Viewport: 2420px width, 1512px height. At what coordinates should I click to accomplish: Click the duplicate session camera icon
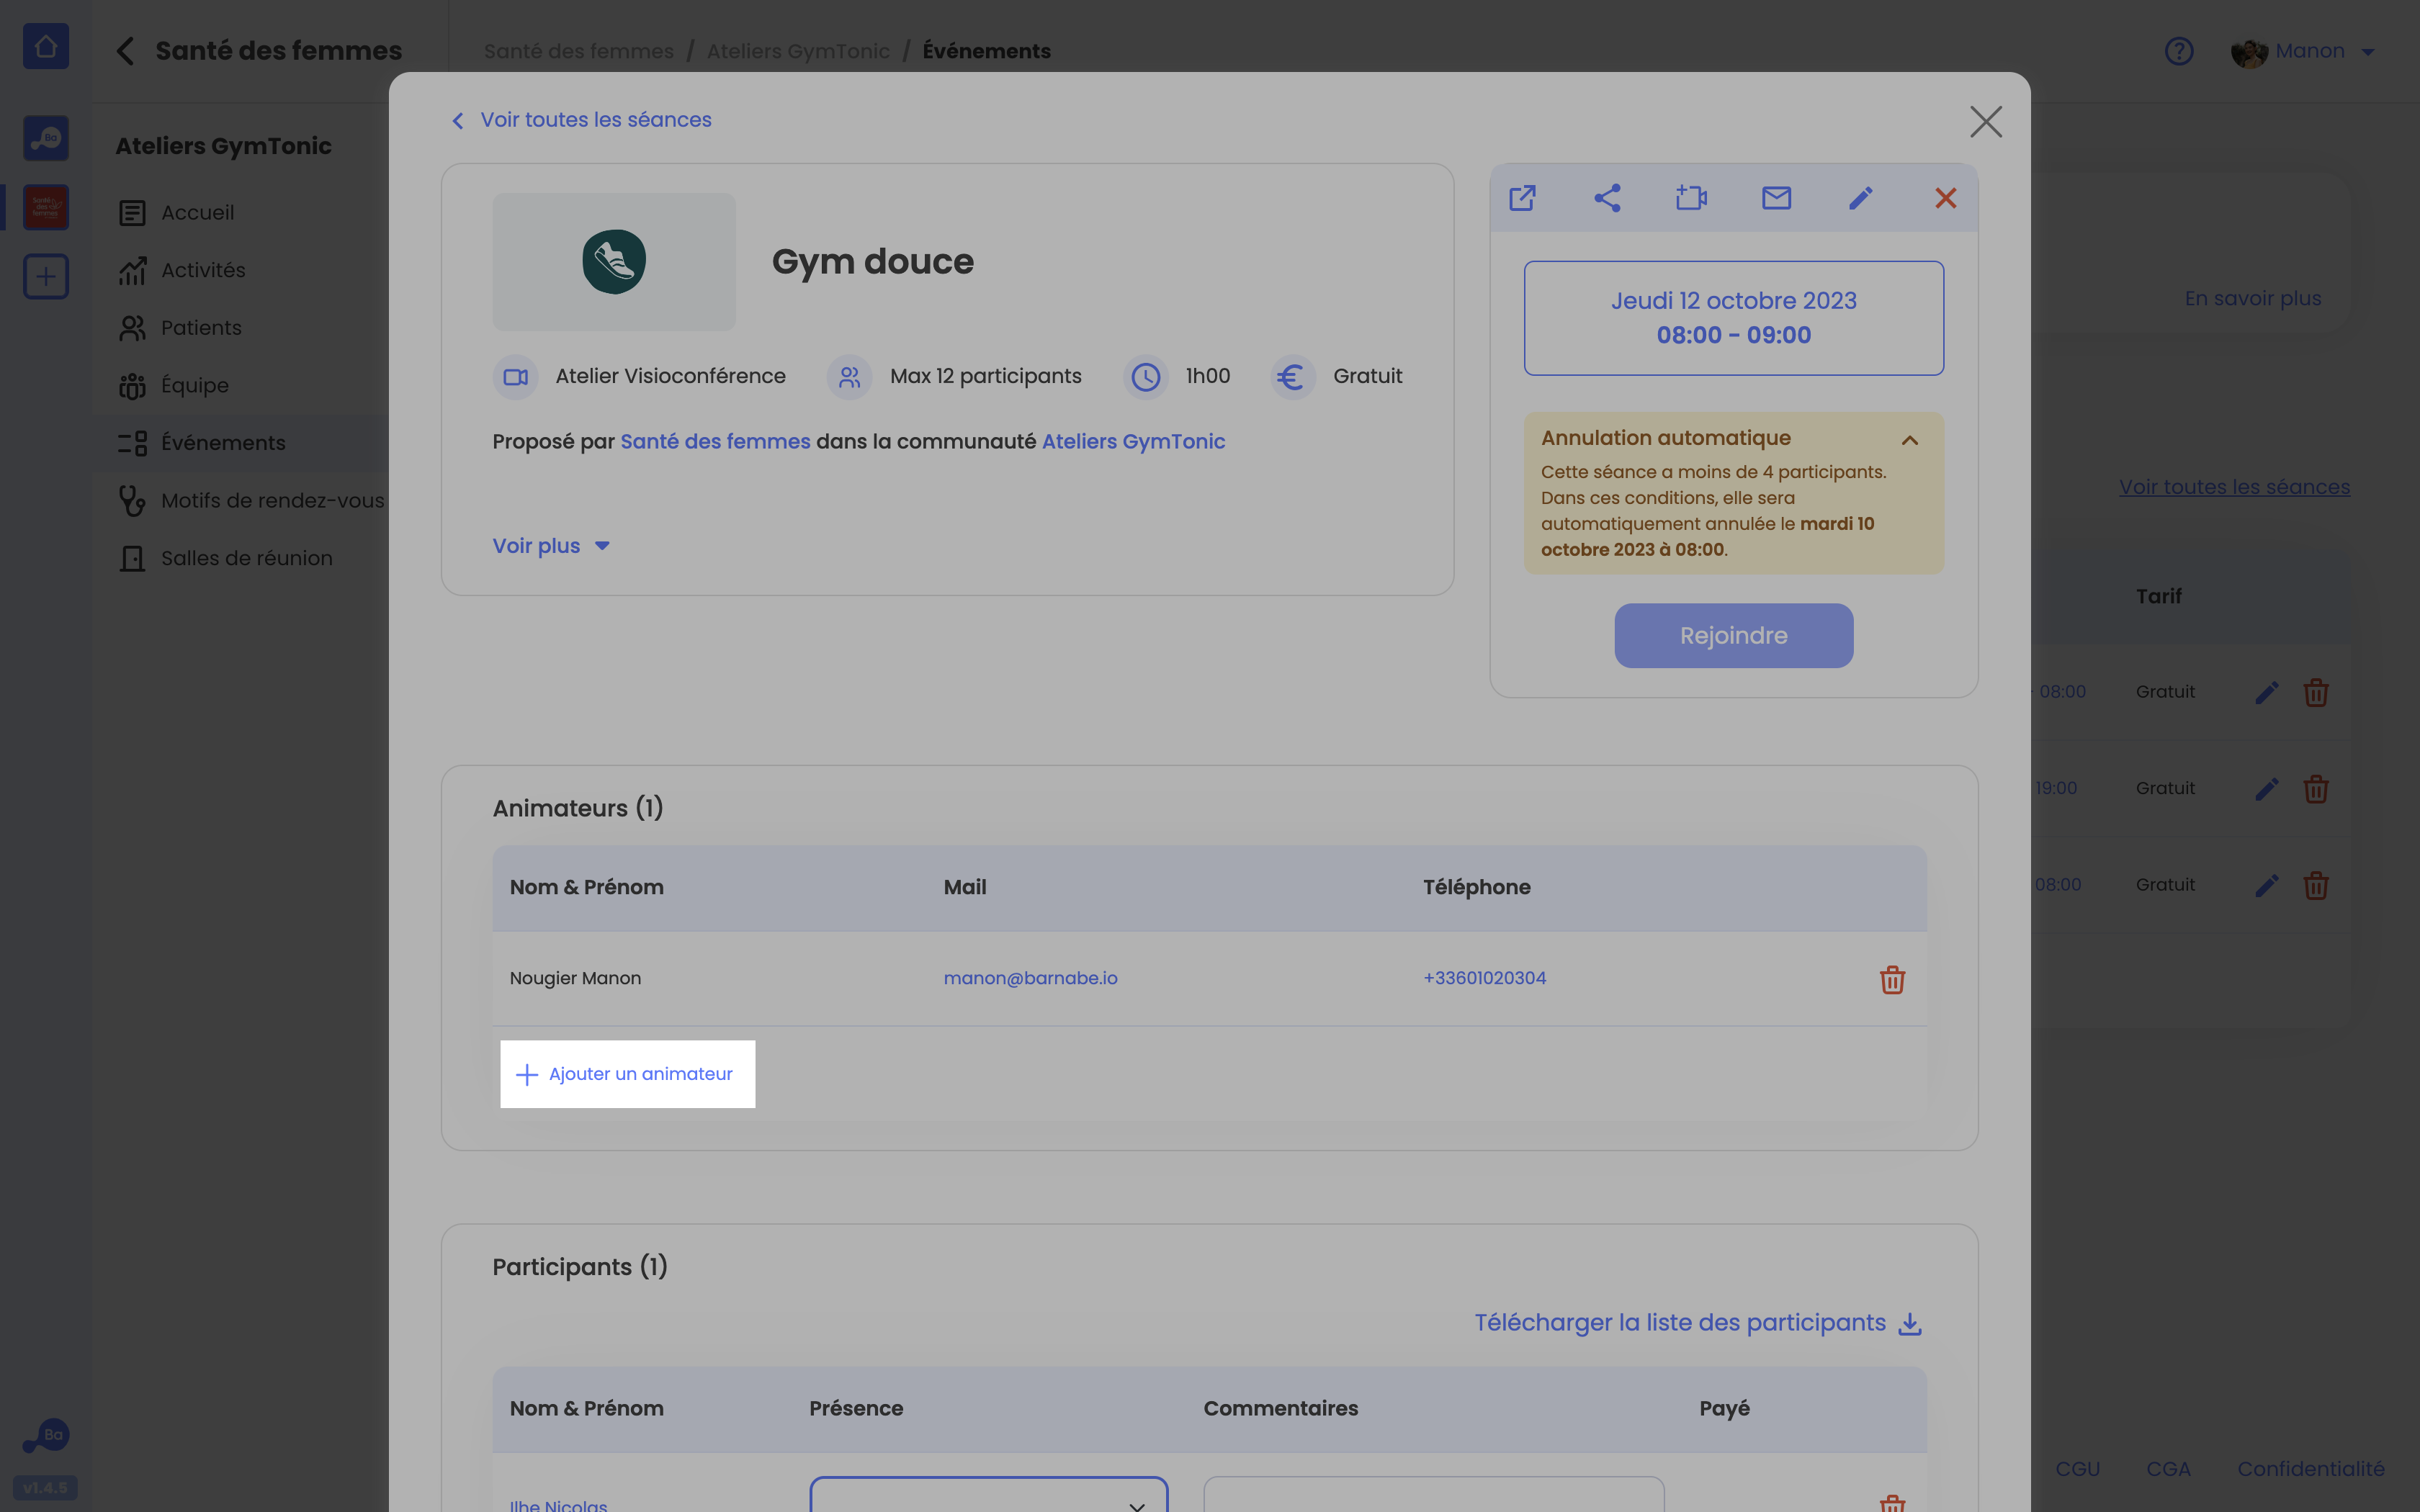click(1691, 198)
